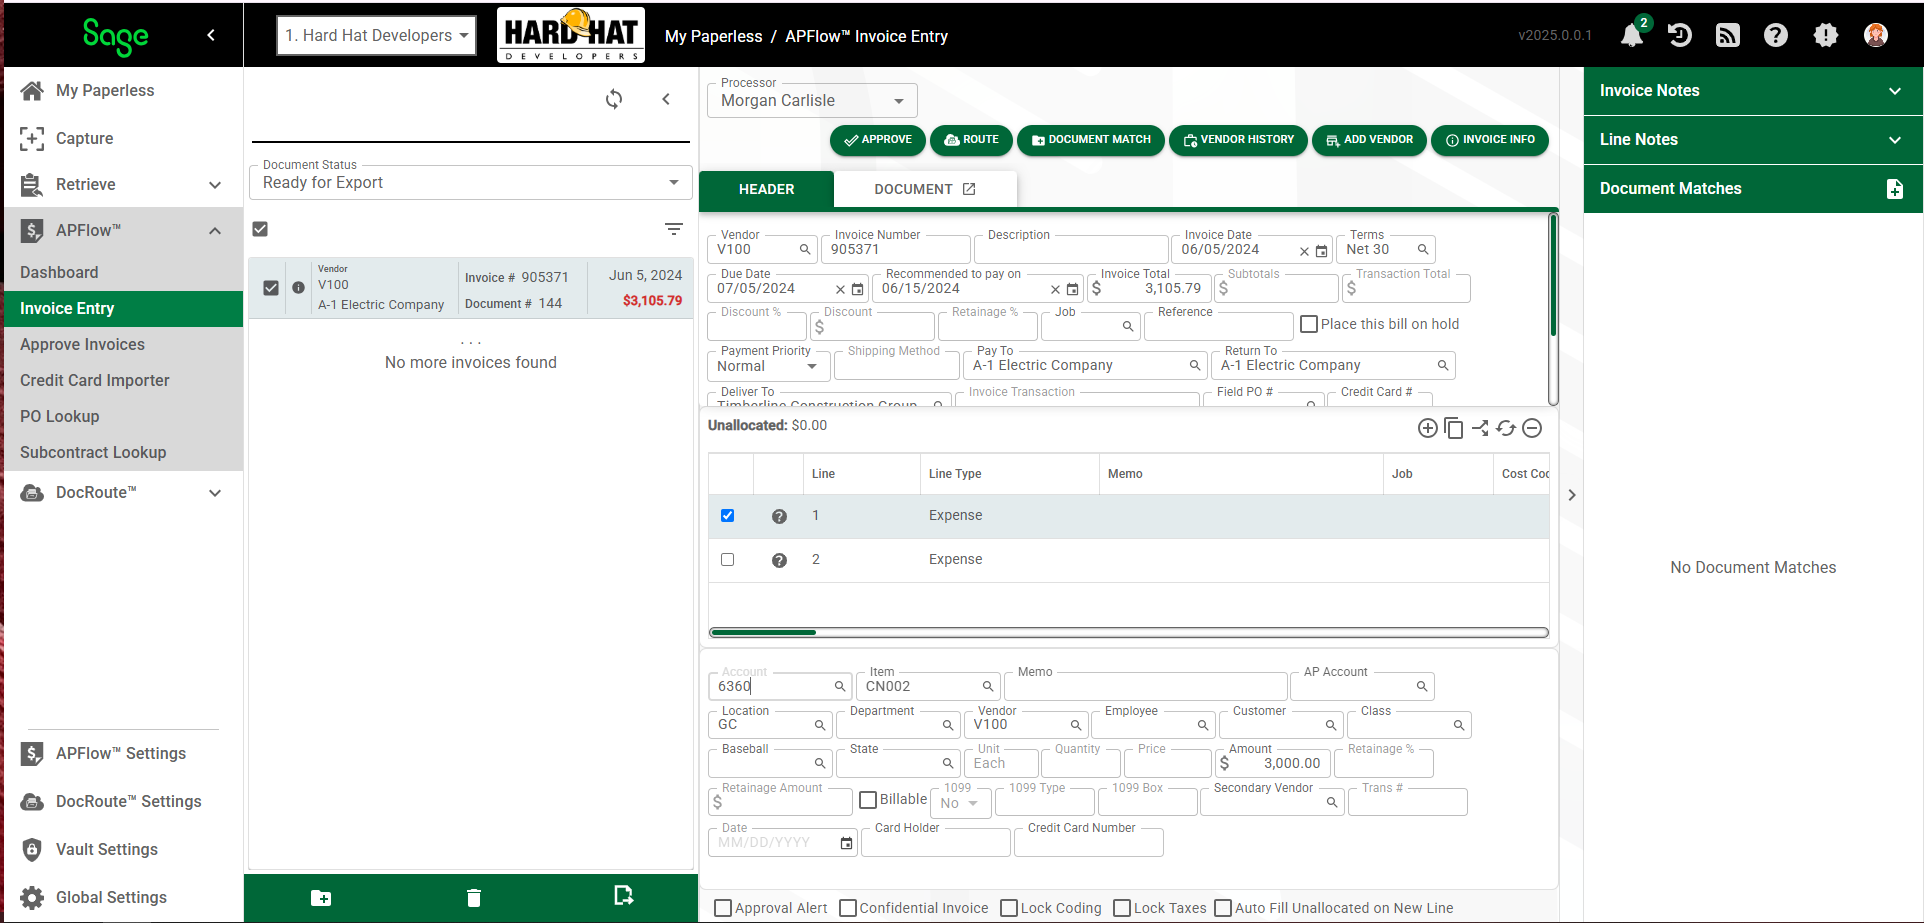Refresh the invoice list

[614, 99]
